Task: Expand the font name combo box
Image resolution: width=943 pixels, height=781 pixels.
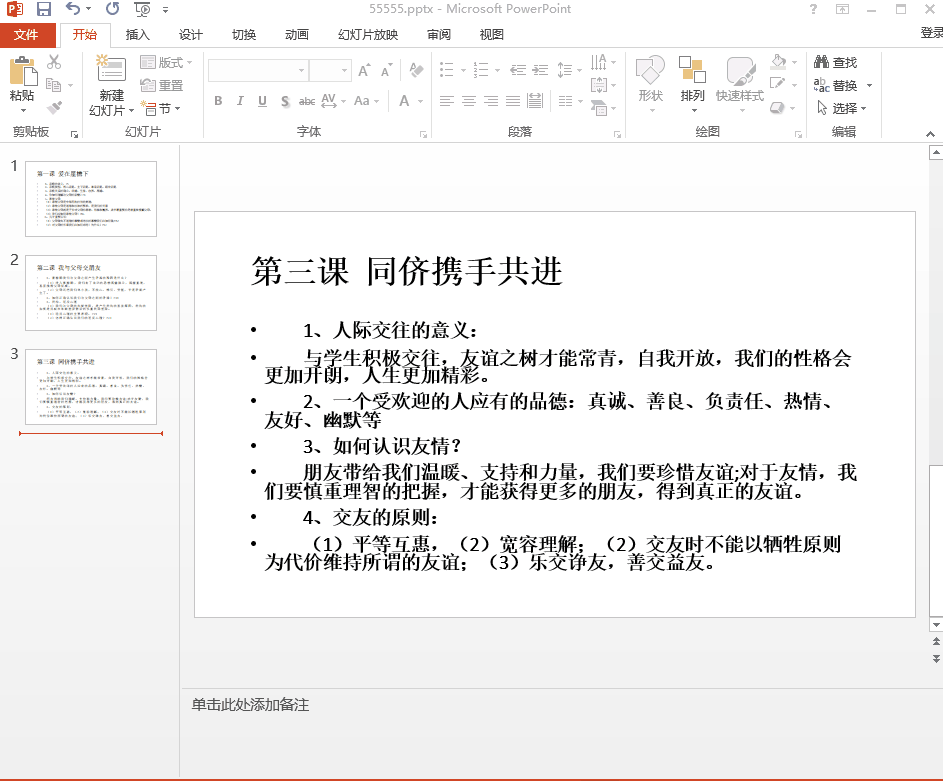Action: point(302,71)
